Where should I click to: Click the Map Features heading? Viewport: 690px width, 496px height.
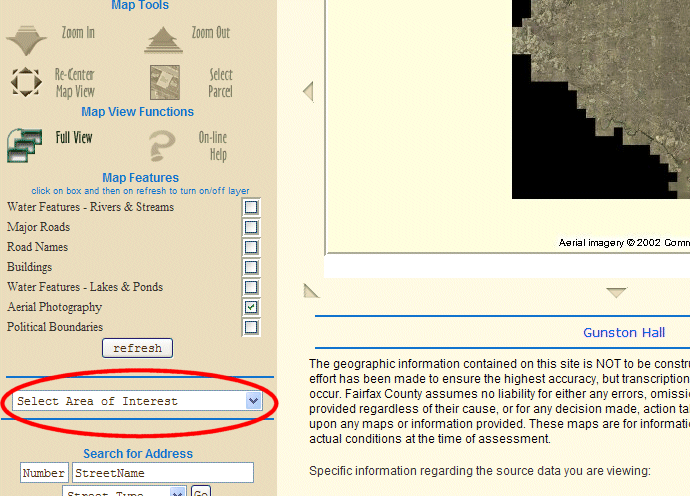click(140, 178)
